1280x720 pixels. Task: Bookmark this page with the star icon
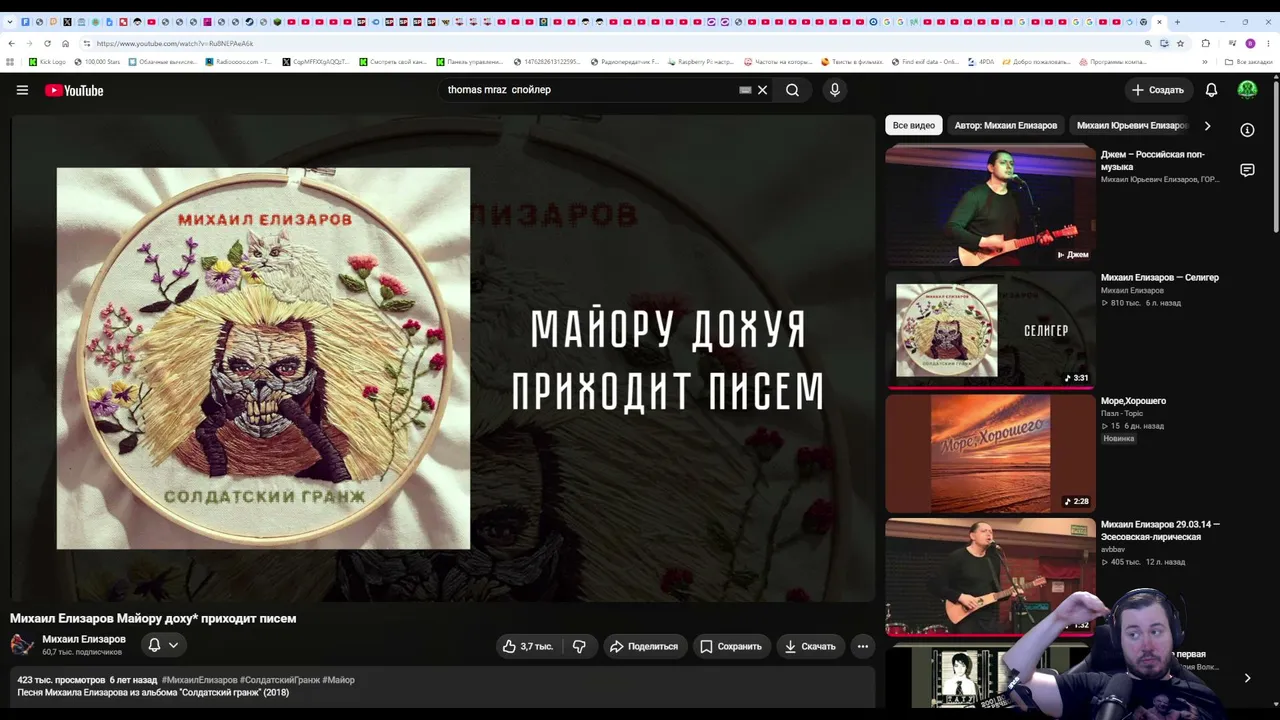click(x=1180, y=43)
